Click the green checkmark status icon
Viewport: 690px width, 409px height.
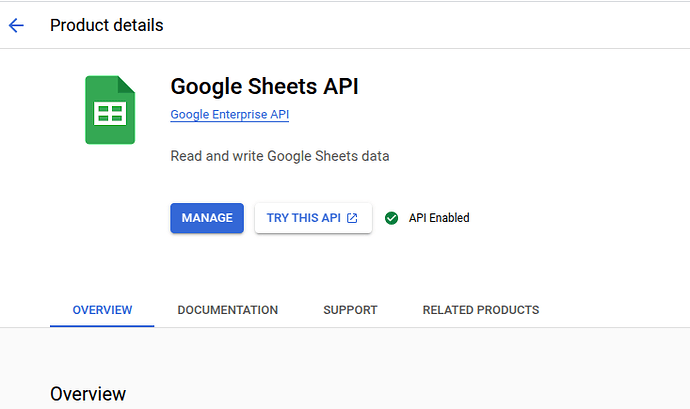click(391, 218)
